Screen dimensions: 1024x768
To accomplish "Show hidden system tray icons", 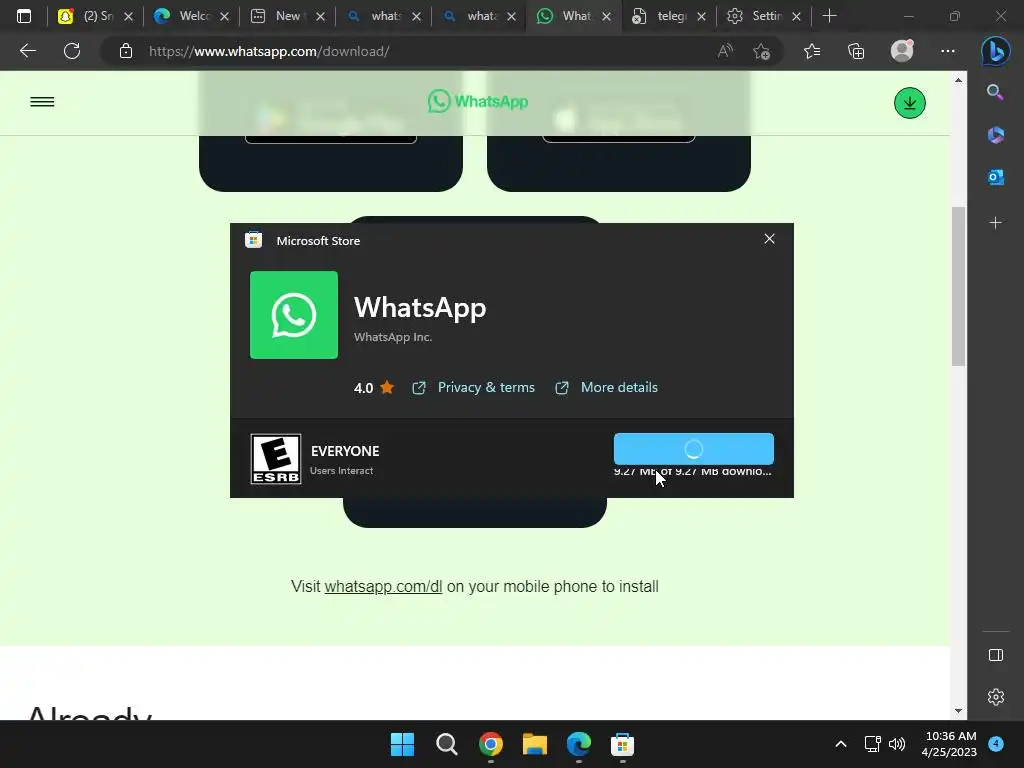I will [x=841, y=744].
